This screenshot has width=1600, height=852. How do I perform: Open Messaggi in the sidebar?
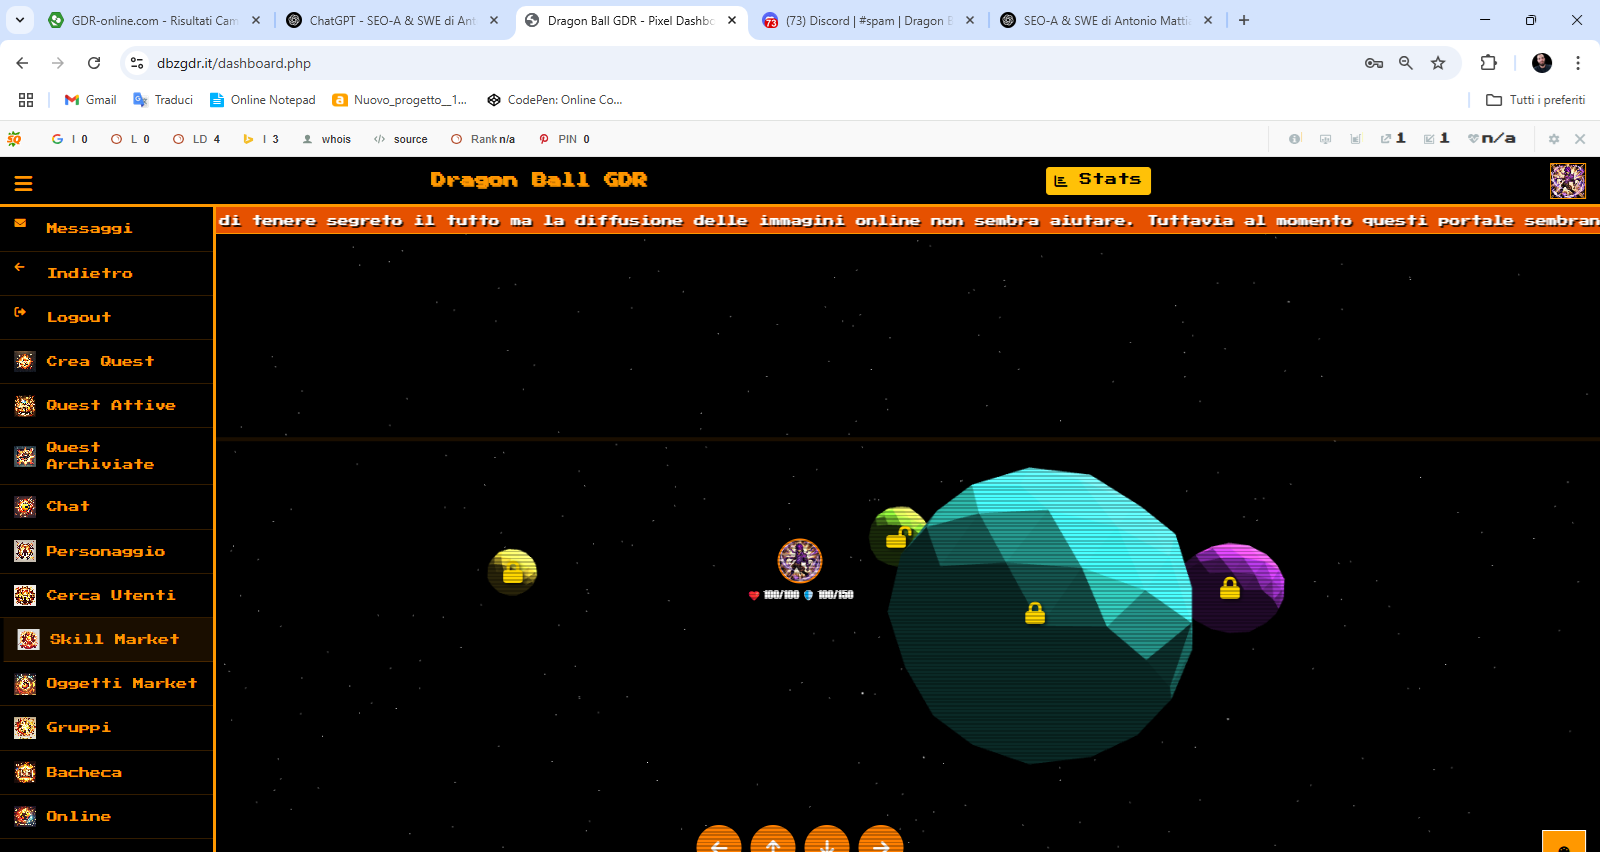(x=107, y=229)
